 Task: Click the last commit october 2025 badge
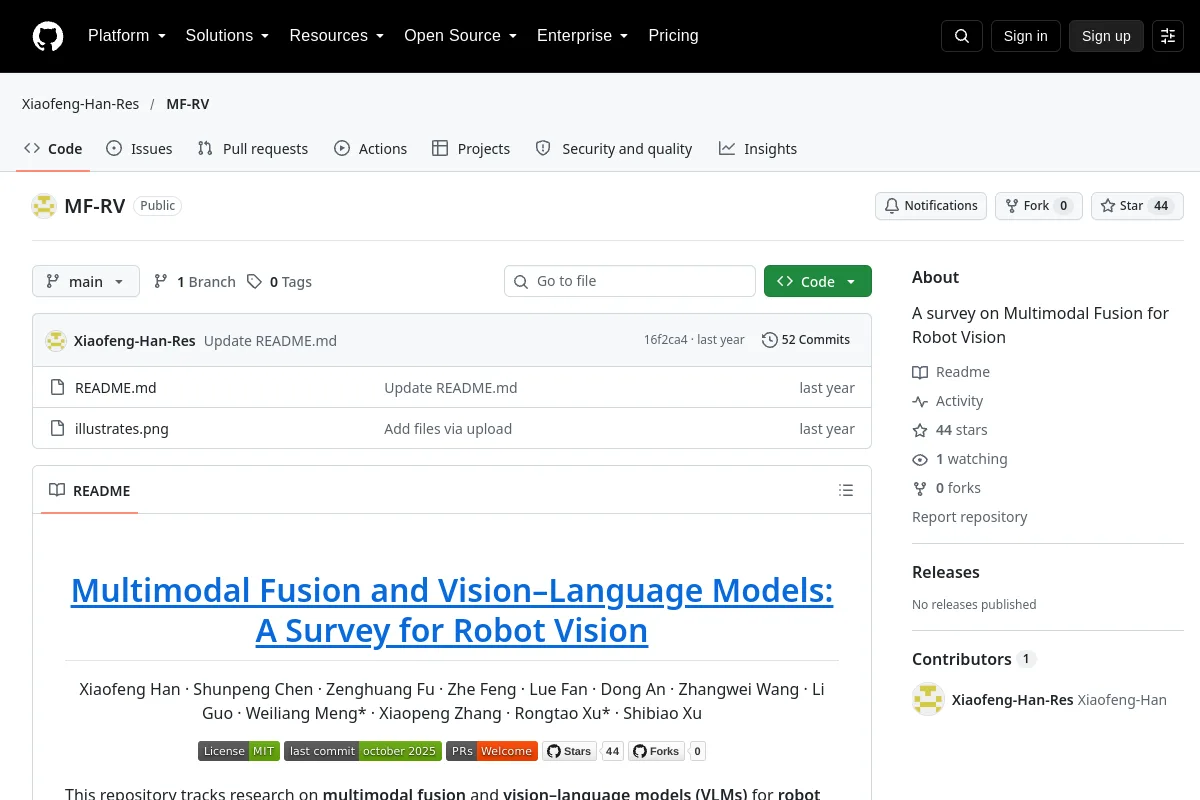pyautogui.click(x=363, y=751)
